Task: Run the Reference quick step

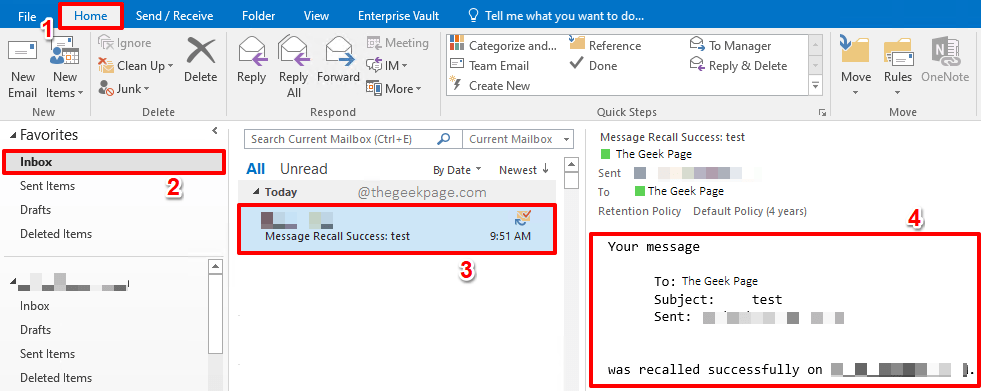Action: pos(606,45)
